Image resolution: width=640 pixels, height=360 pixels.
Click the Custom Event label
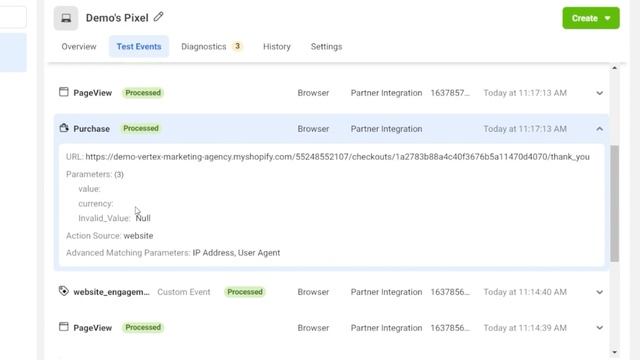pos(184,292)
